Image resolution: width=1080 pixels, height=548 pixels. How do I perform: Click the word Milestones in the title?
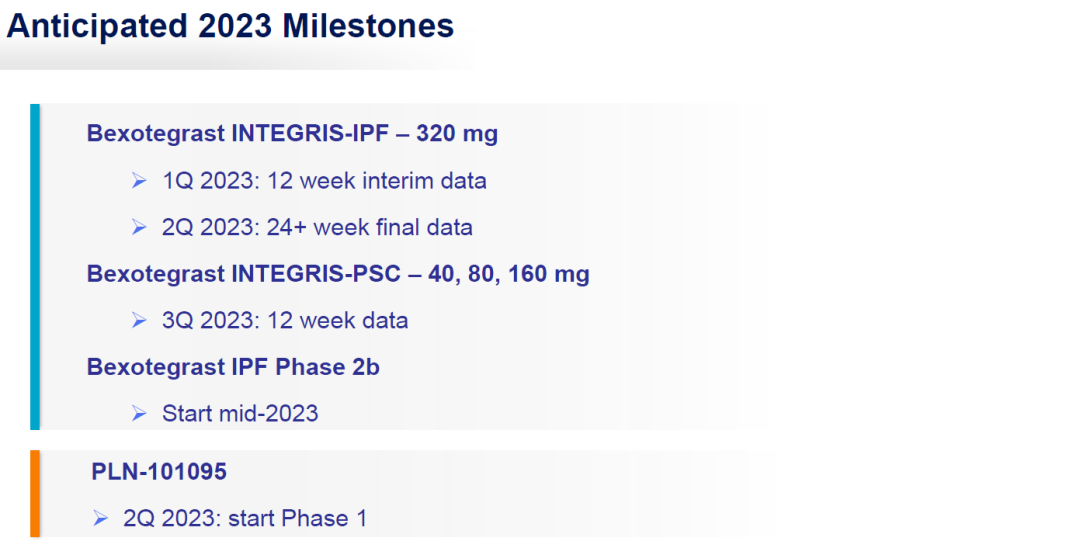pos(368,26)
